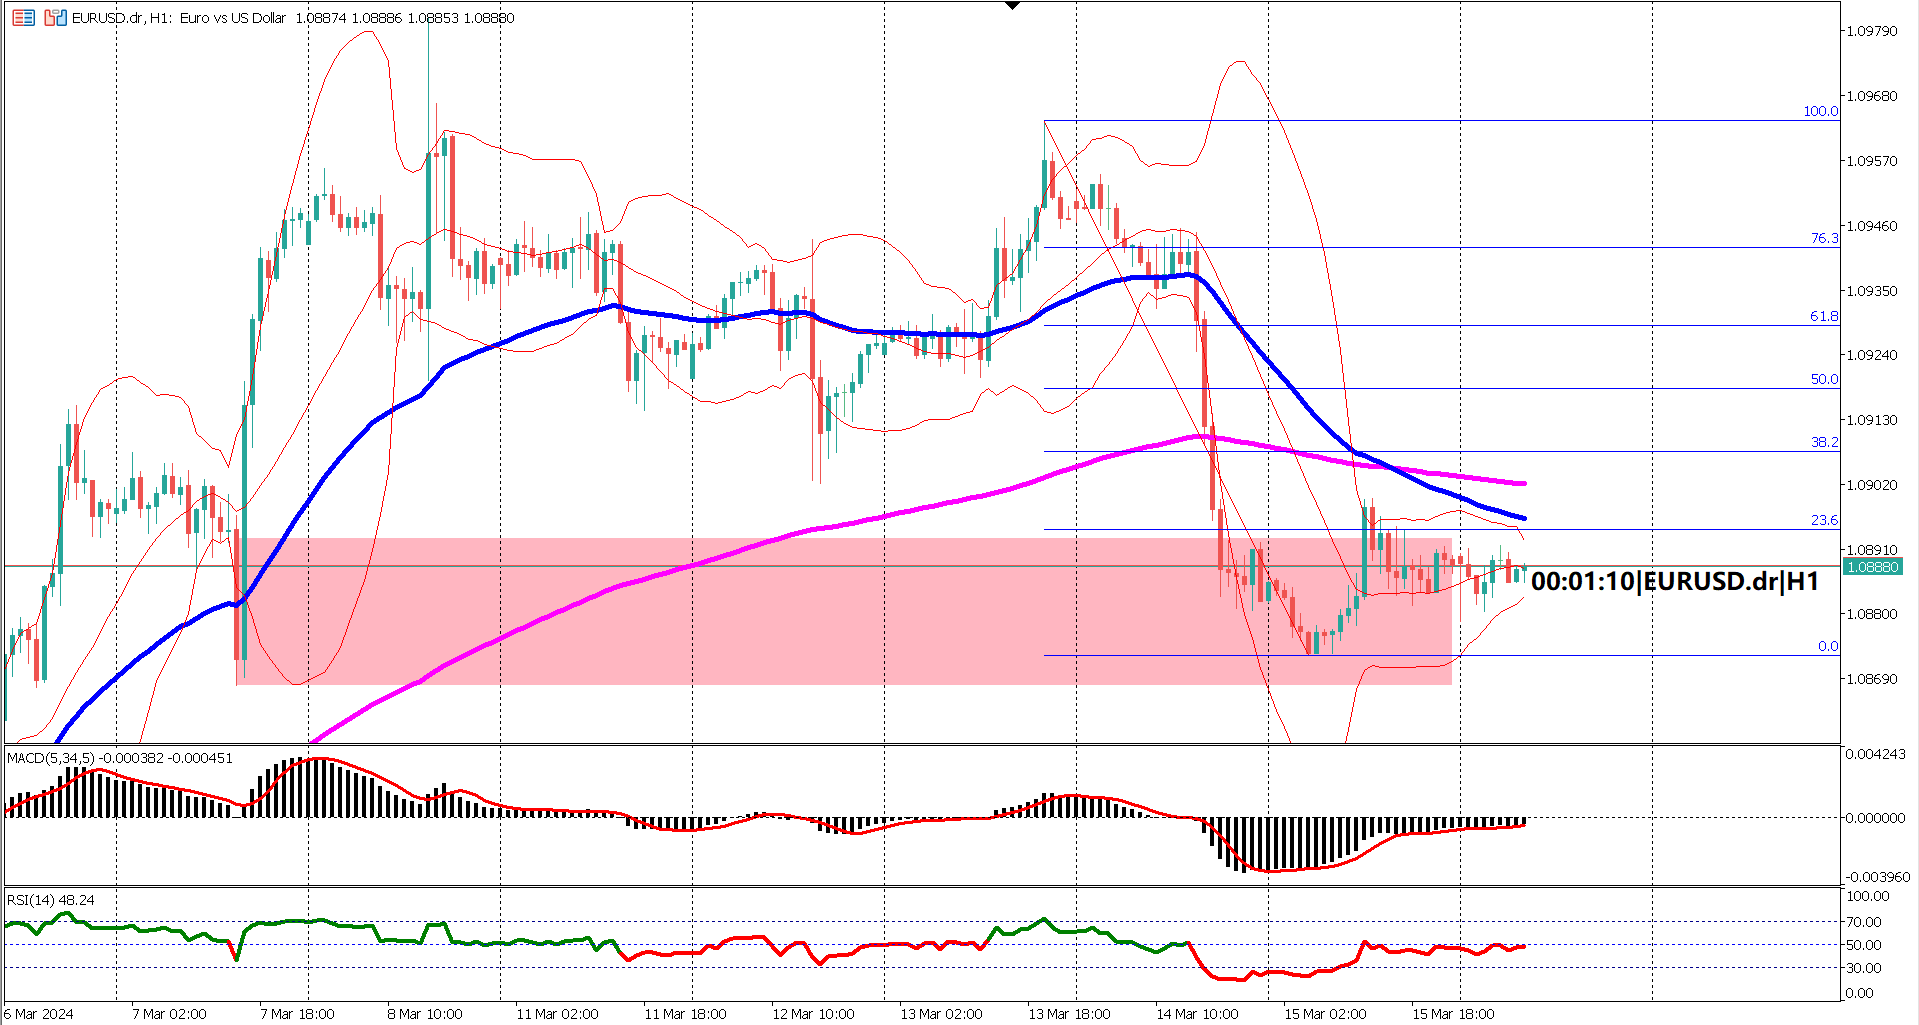Click the 14 Mar 10:00 time label
The image size is (1919, 1025).
click(1197, 1014)
